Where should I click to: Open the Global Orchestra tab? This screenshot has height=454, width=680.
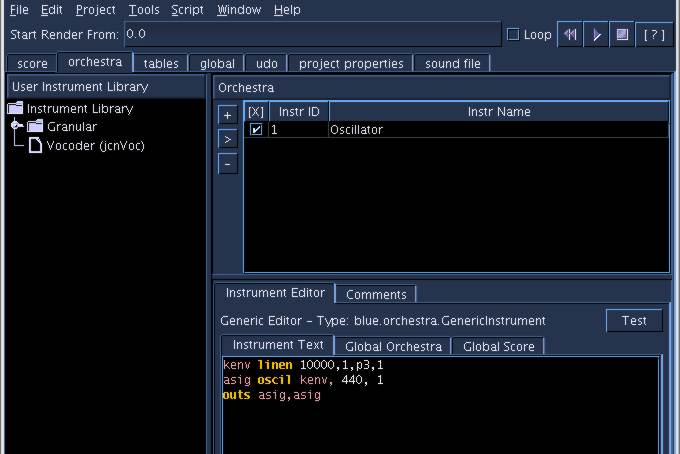click(393, 346)
